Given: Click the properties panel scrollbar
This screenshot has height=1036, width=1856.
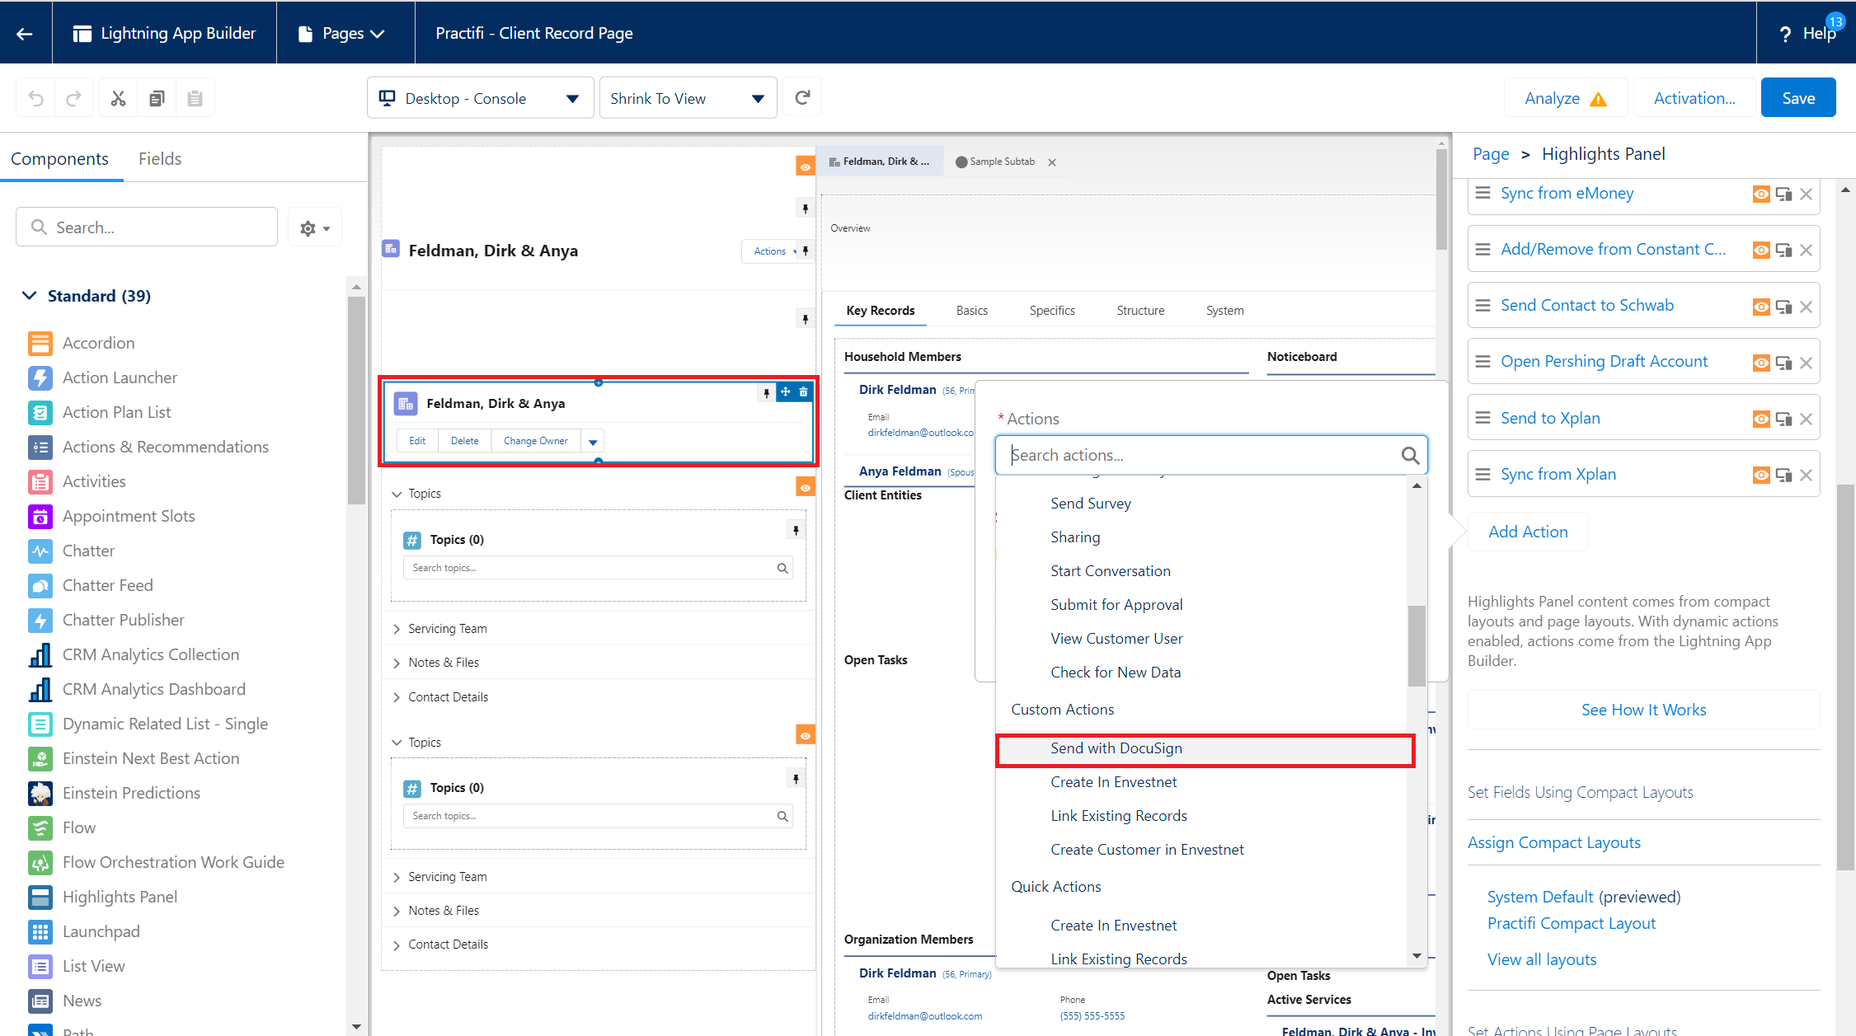Looking at the screenshot, I should 1846,677.
